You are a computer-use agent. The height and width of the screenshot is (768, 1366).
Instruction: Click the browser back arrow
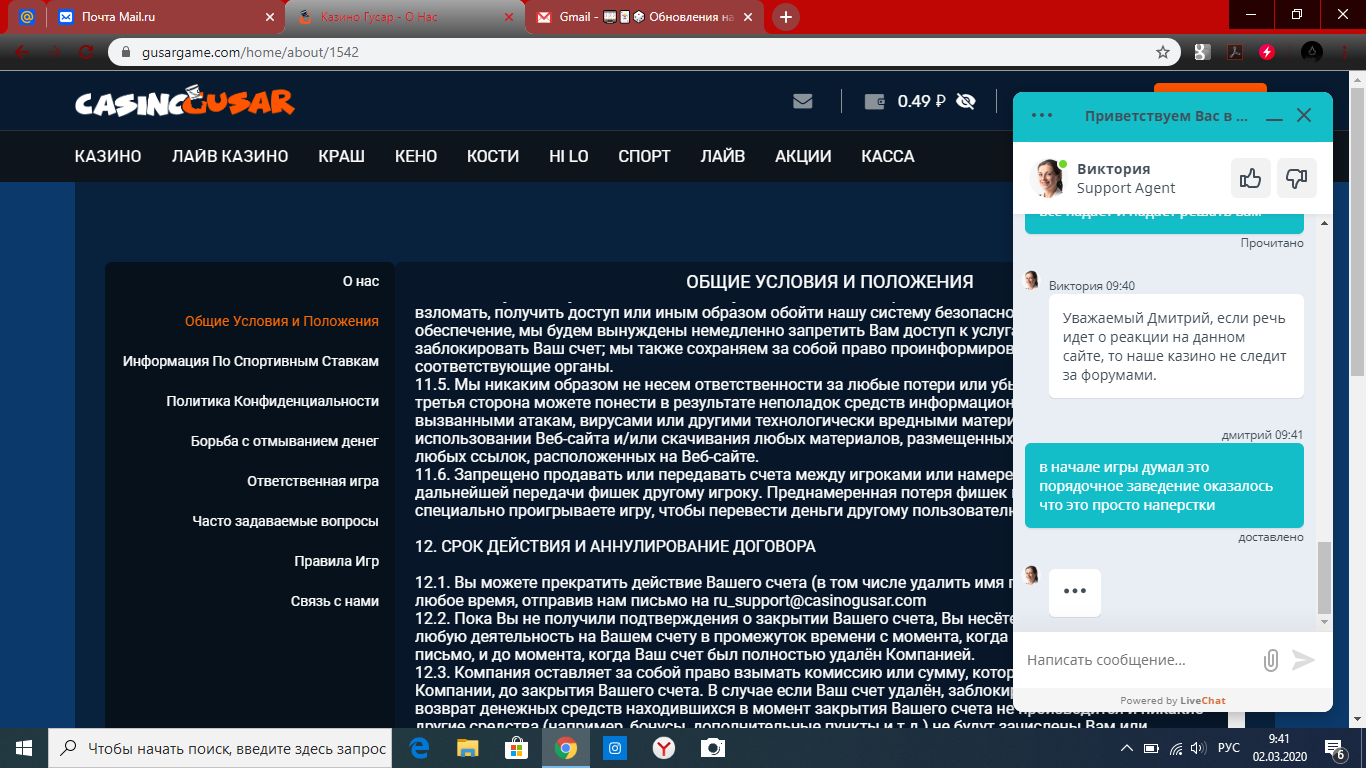pos(23,52)
